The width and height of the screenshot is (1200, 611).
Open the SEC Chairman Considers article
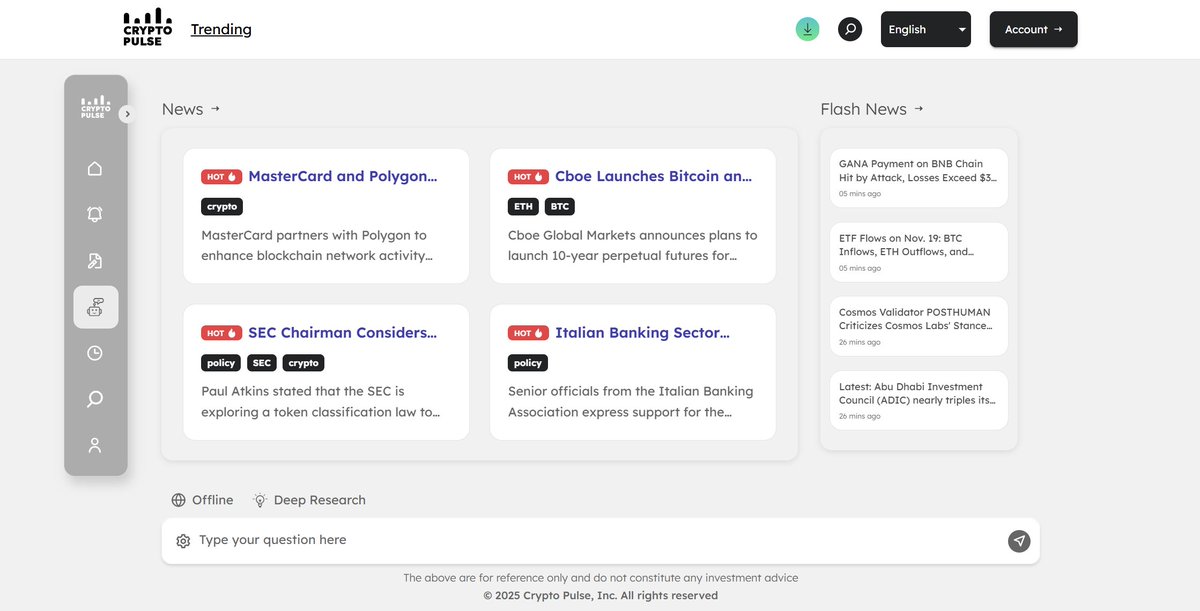click(x=343, y=332)
